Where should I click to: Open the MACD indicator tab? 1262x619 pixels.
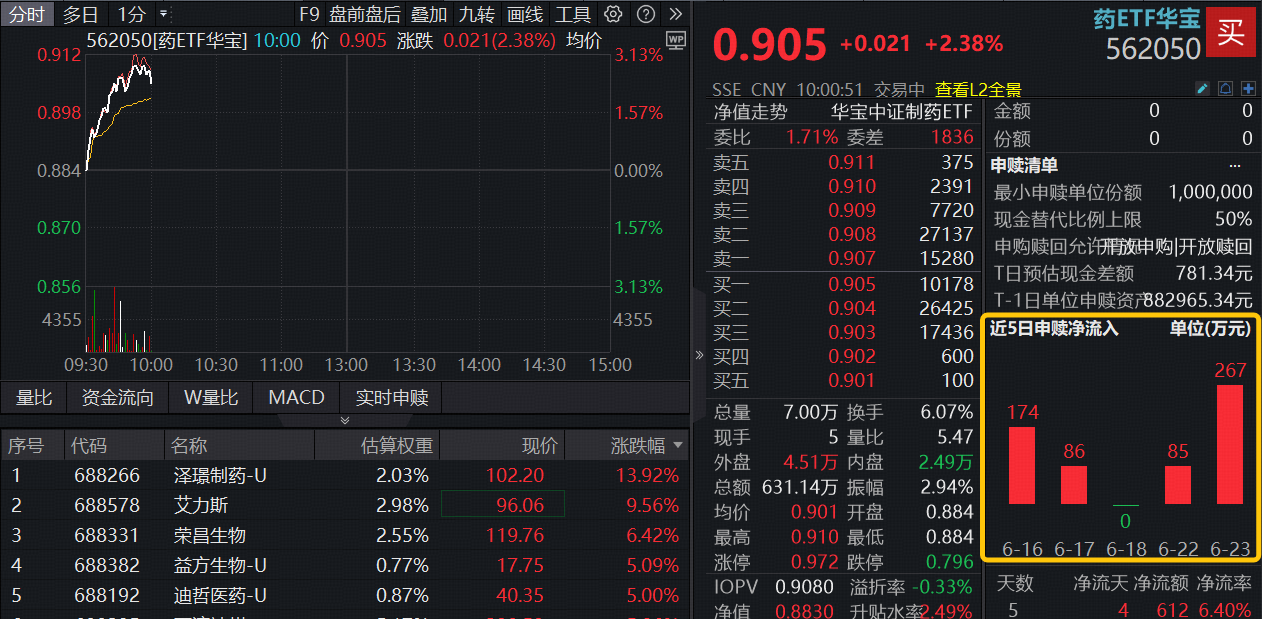[296, 397]
